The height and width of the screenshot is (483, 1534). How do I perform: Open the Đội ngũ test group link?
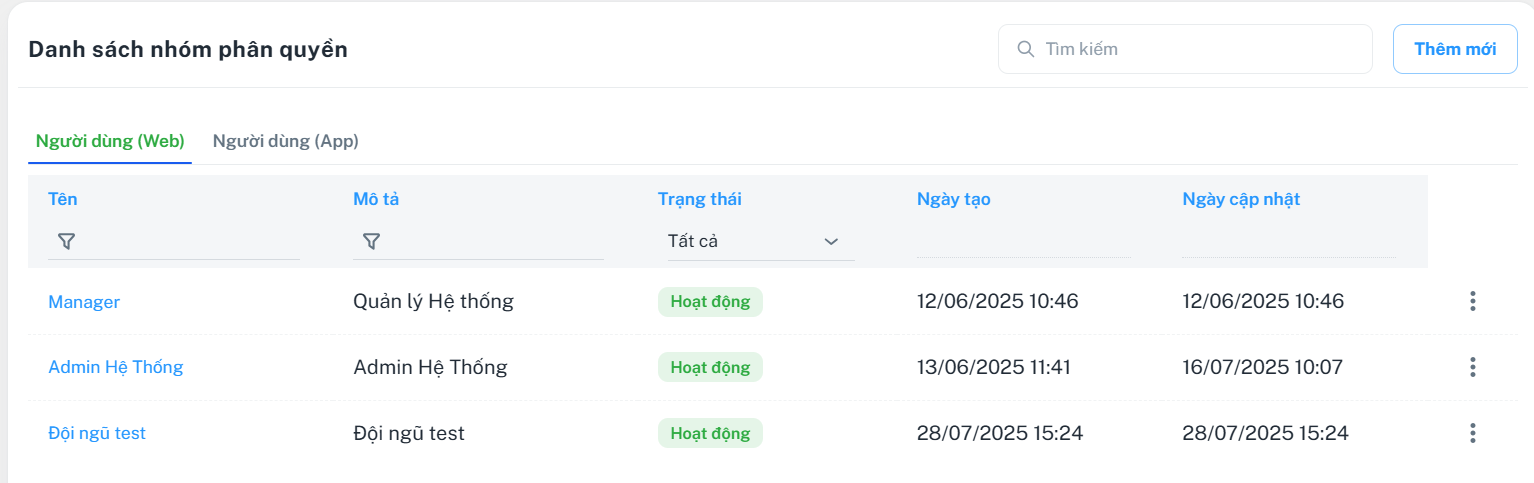coord(97,433)
